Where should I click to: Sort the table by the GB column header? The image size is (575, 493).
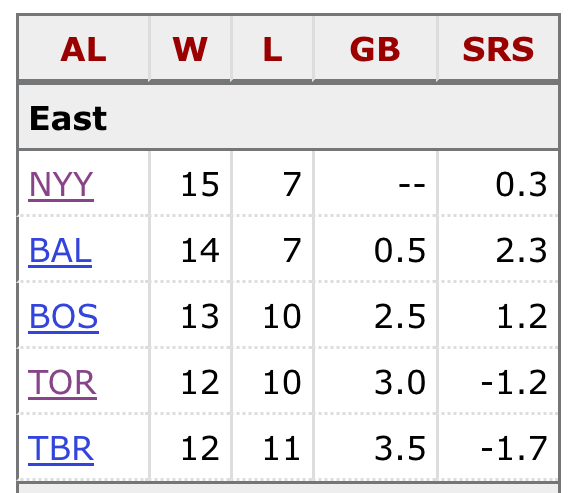(x=375, y=49)
